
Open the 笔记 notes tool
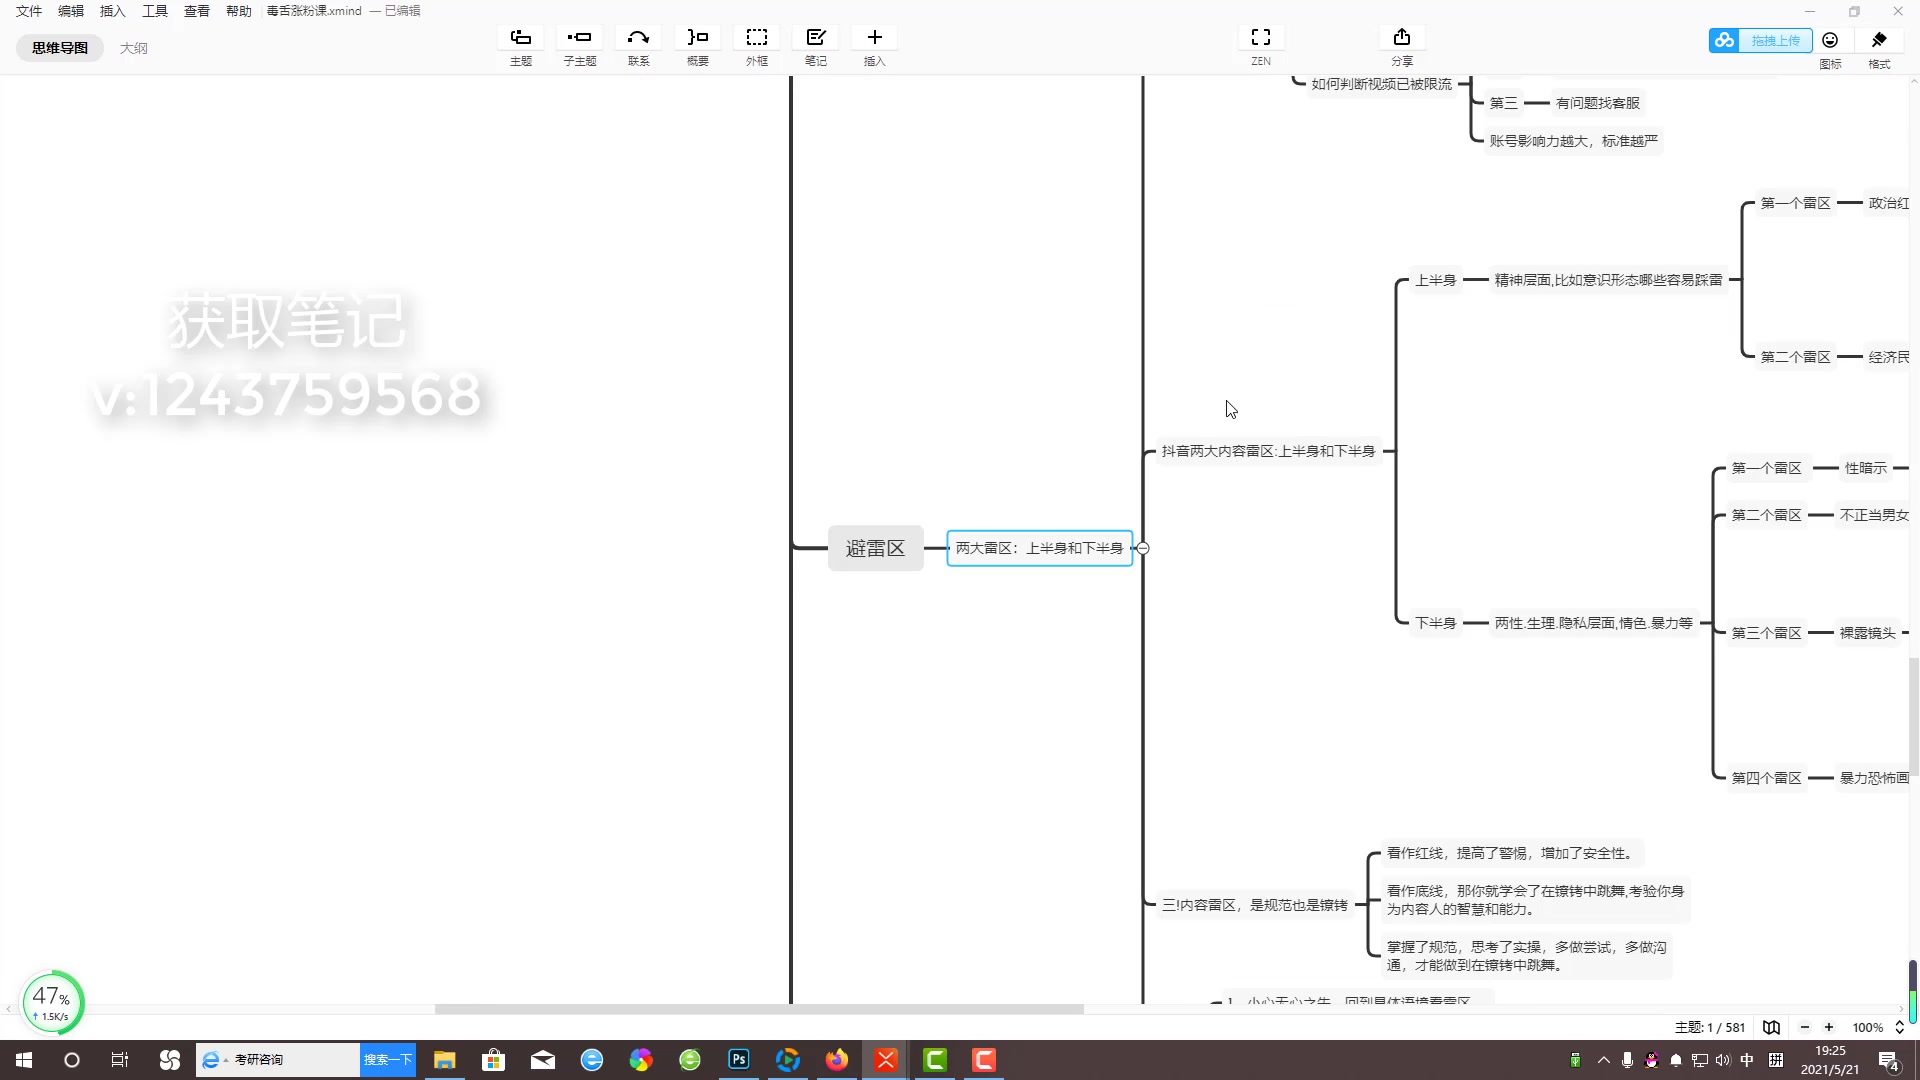(816, 38)
